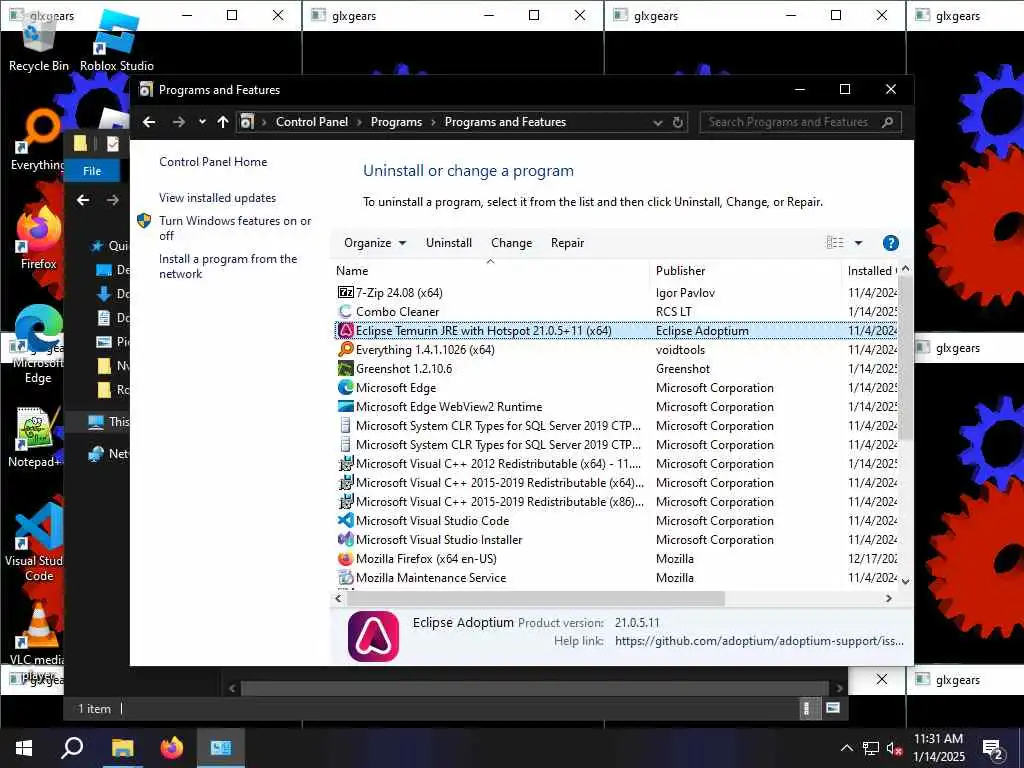Screen dimensions: 1024x768
Task: Open View installed updates link
Action: click(x=217, y=198)
